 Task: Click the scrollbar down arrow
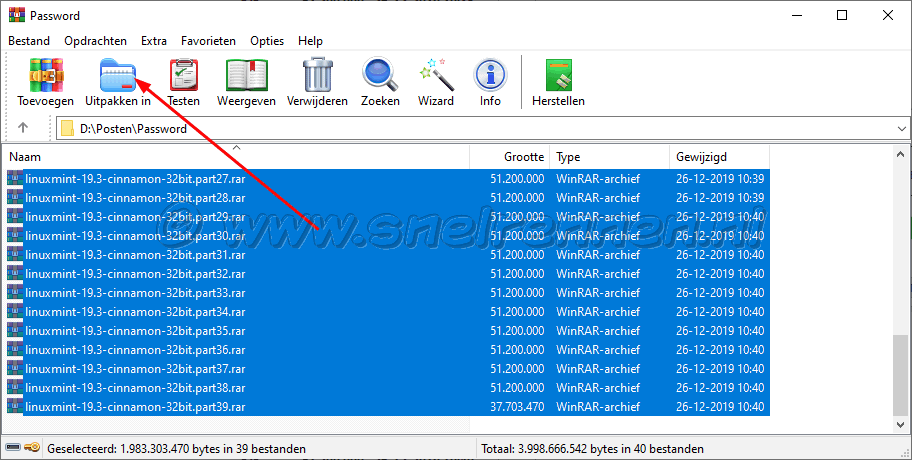point(900,425)
